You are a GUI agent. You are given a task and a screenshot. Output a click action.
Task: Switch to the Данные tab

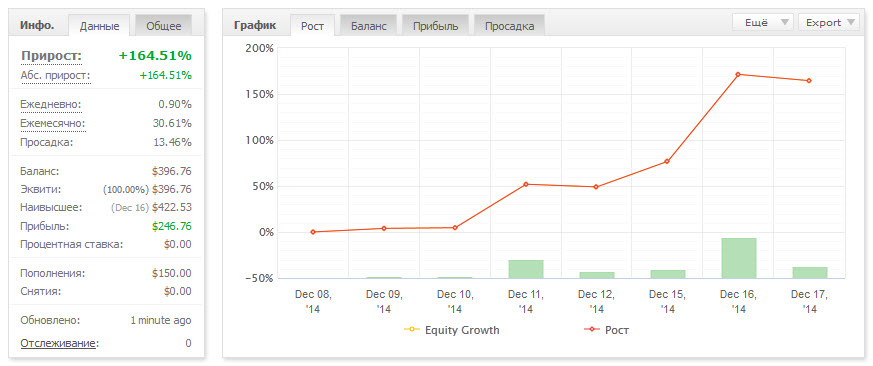99,26
